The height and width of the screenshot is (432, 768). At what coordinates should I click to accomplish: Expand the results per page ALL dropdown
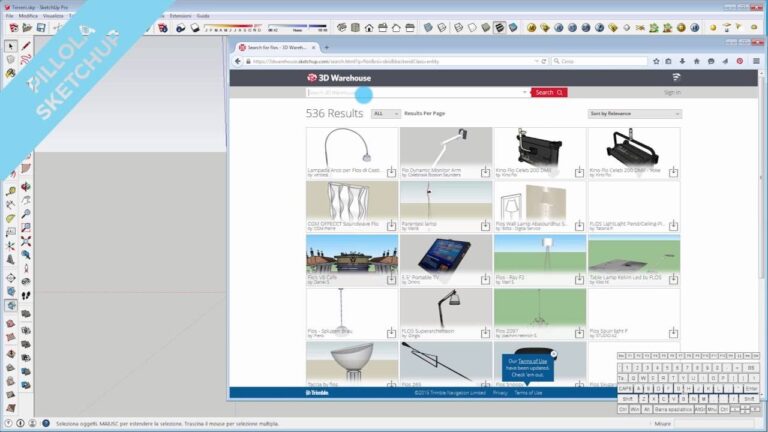click(386, 114)
